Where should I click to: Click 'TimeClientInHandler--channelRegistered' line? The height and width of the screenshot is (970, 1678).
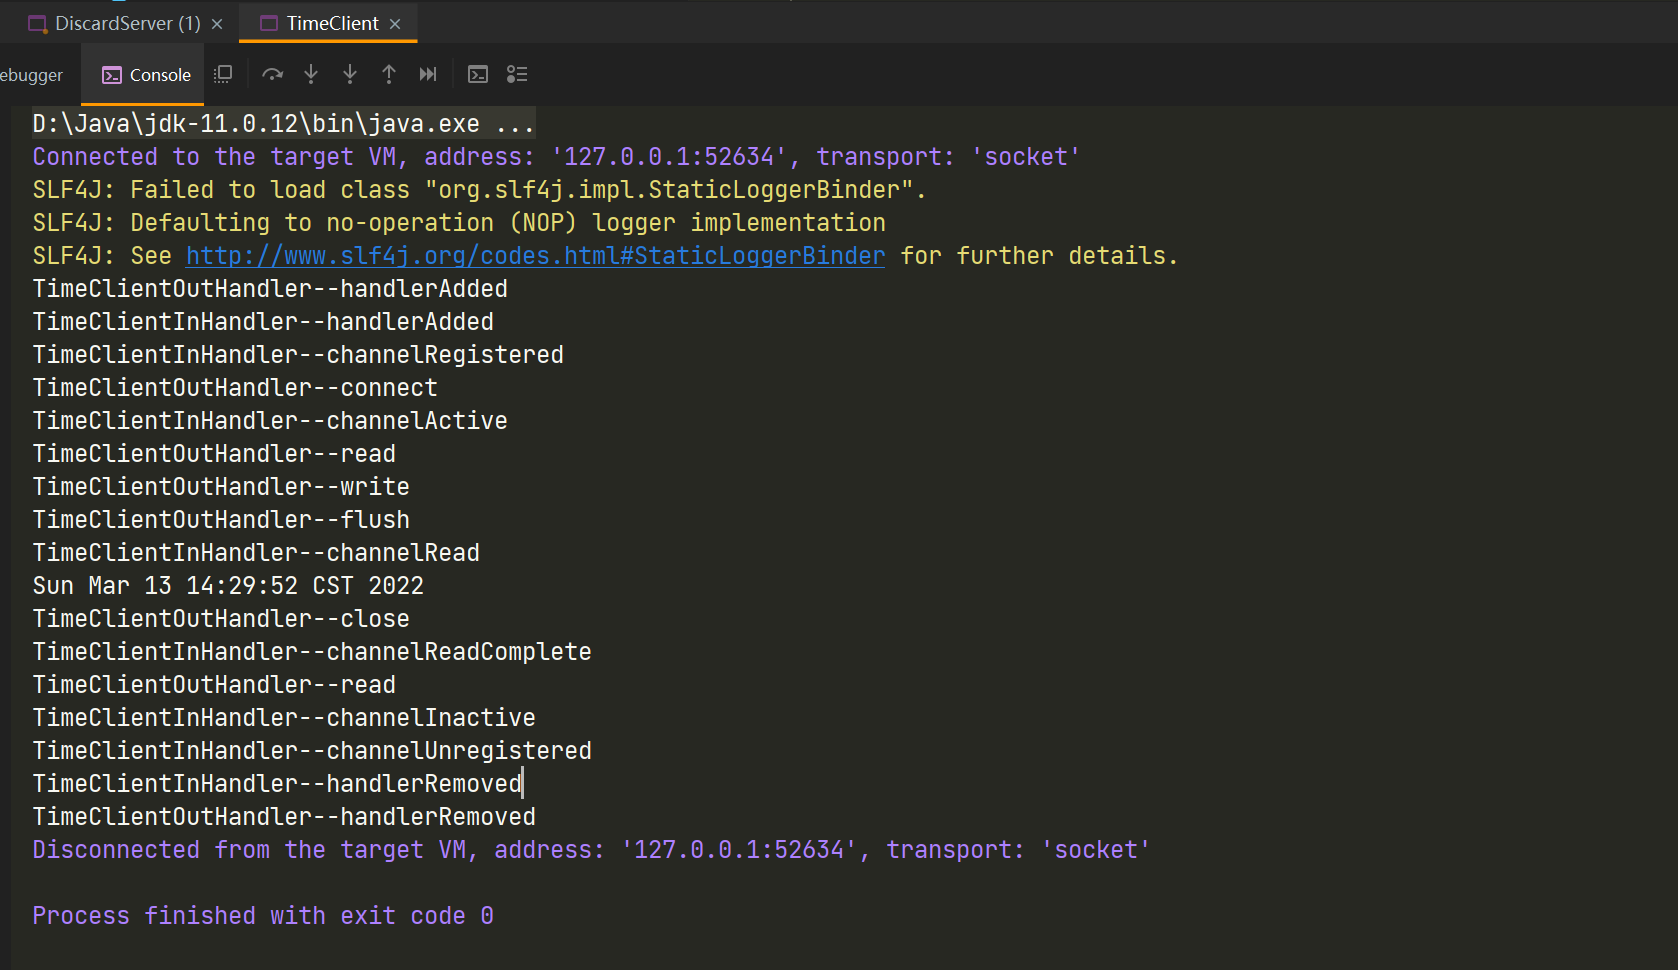[x=298, y=355]
